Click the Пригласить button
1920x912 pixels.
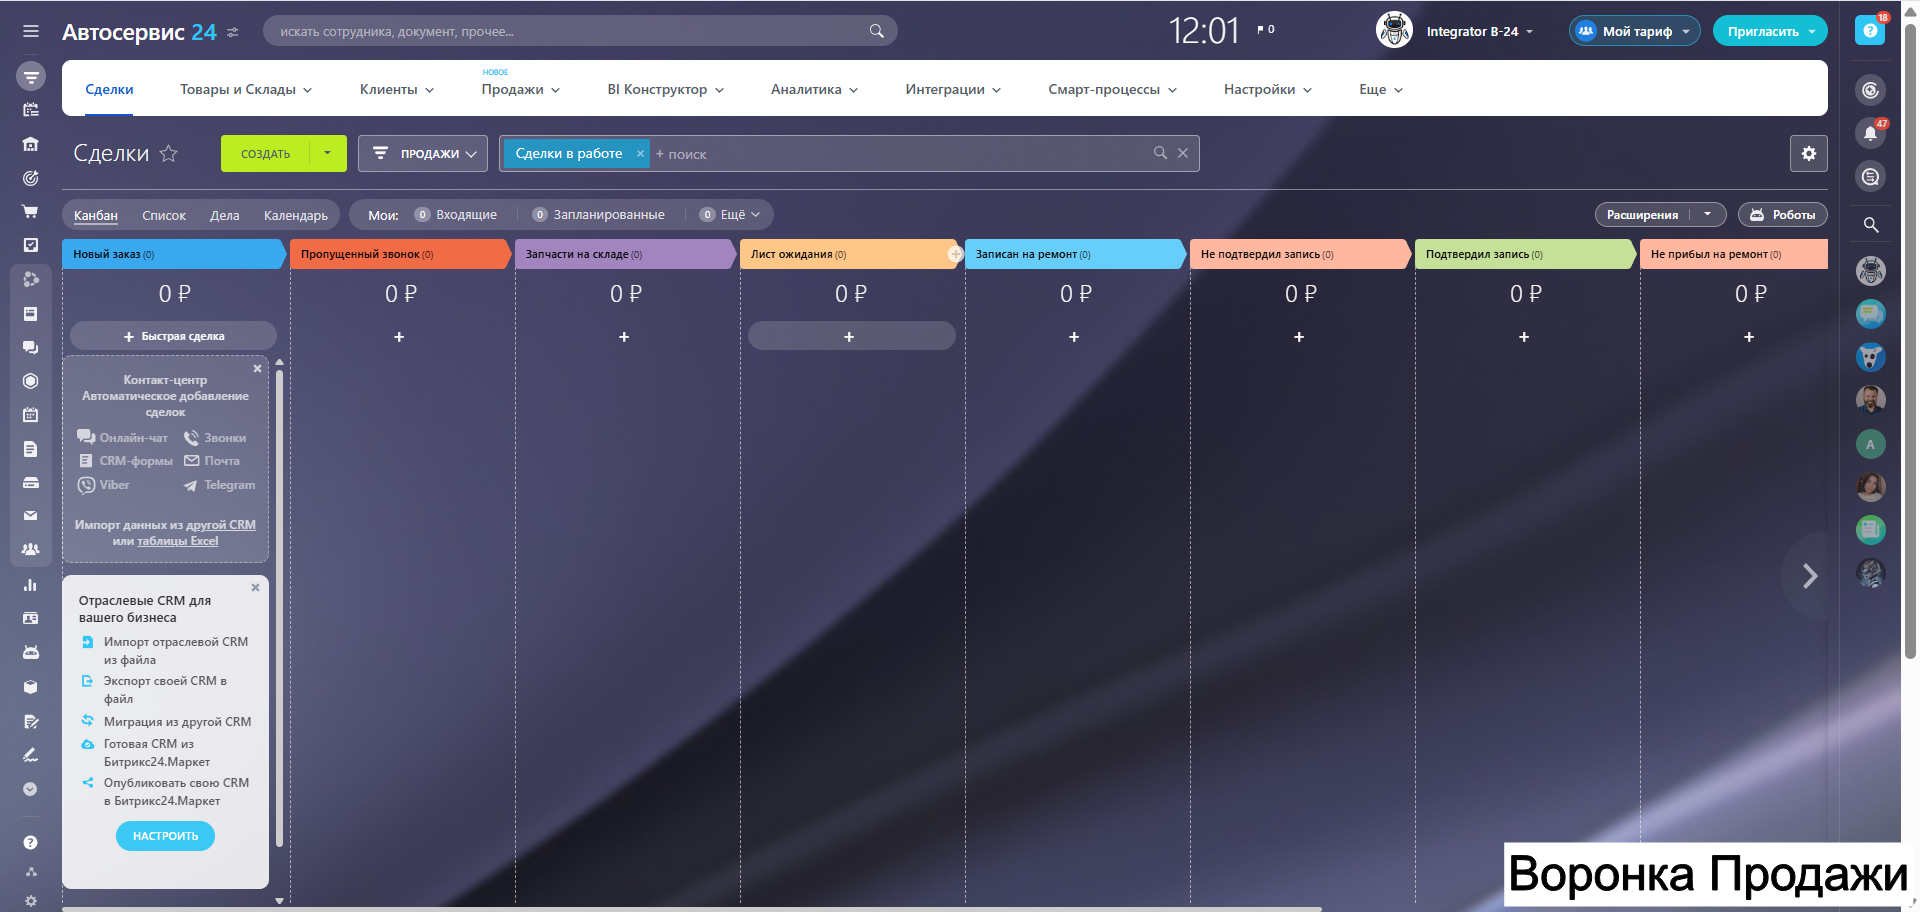1770,31
